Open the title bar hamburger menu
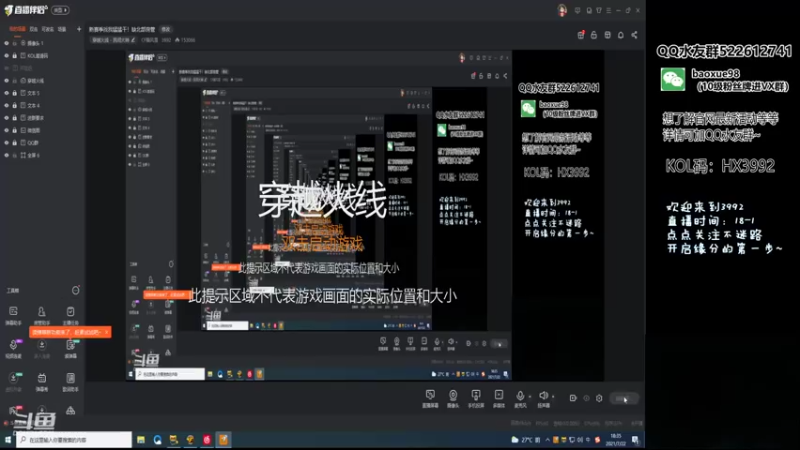Image resolution: width=800 pixels, height=450 pixels. (608, 10)
